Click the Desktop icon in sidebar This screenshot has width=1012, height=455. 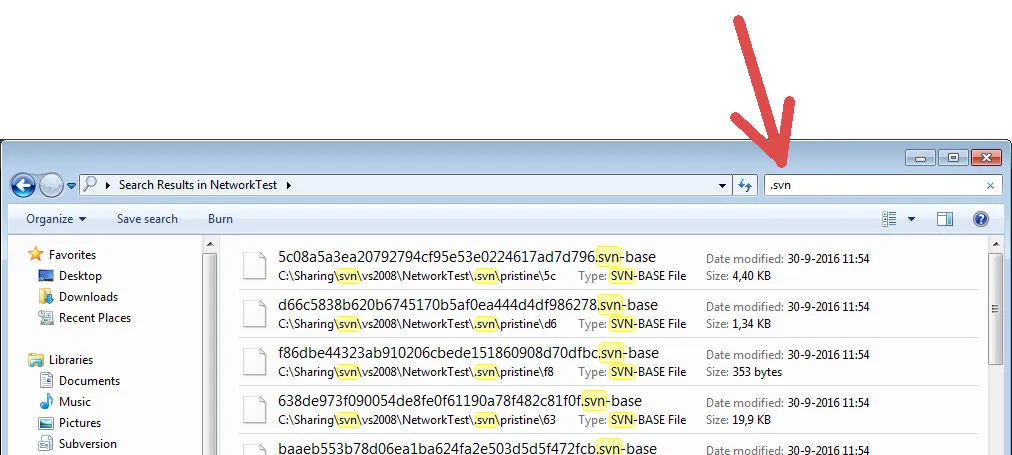click(x=46, y=276)
